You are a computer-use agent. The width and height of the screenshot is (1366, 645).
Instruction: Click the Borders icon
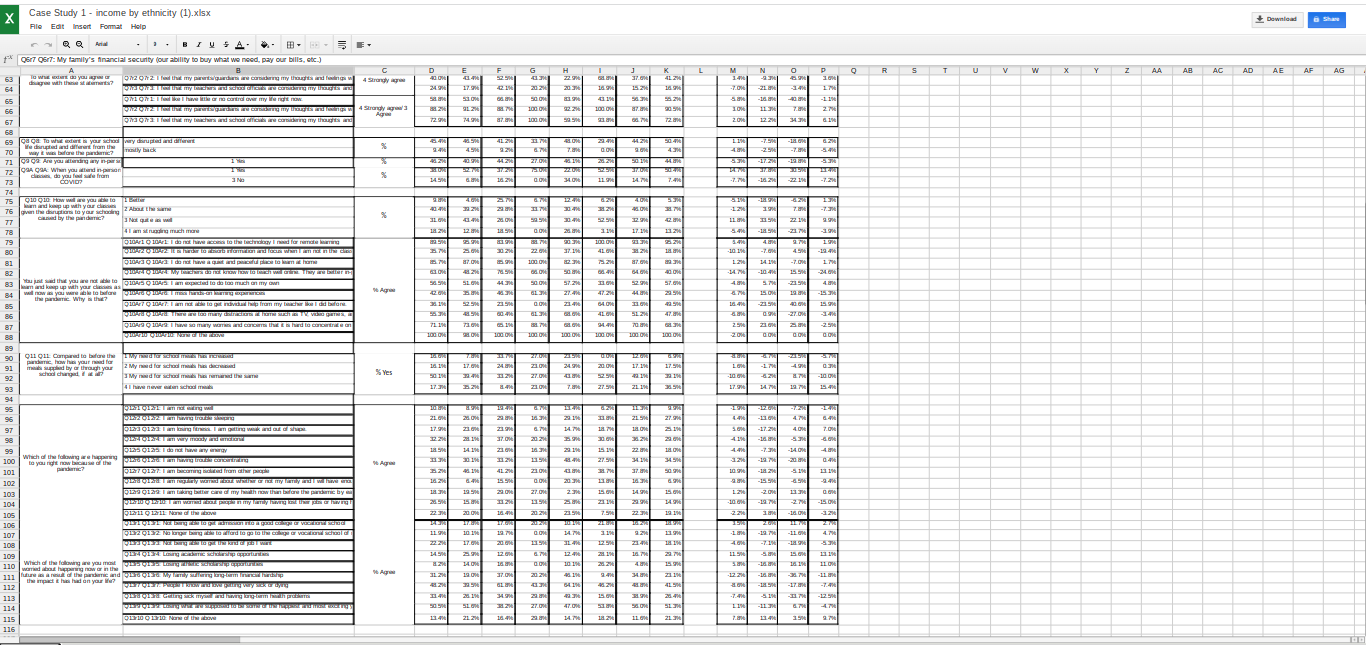(290, 44)
